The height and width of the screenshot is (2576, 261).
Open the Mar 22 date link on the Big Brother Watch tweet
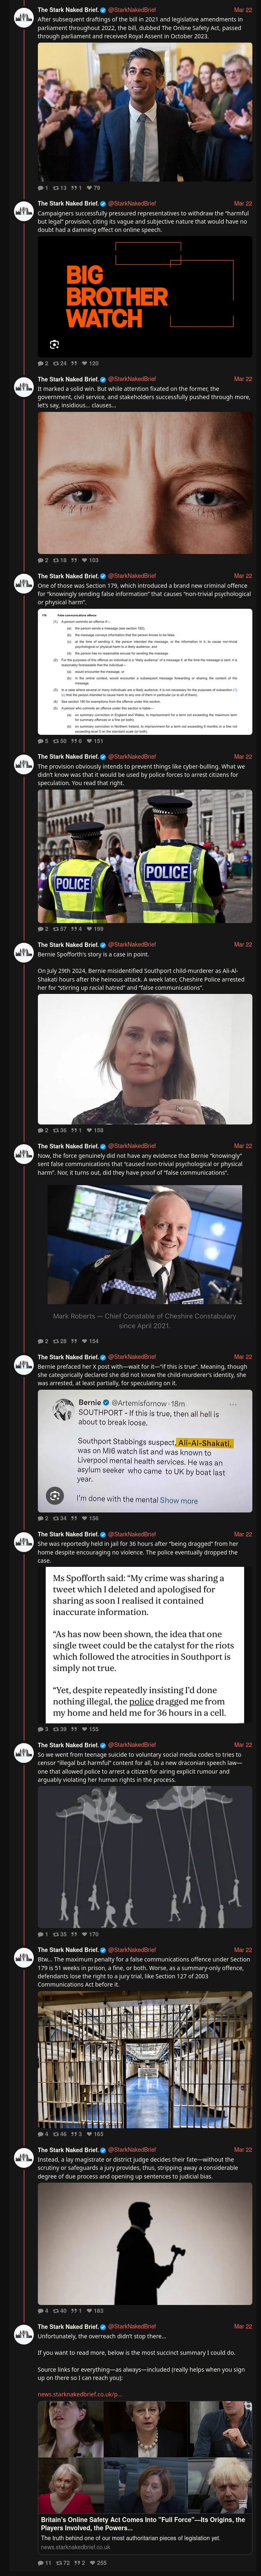point(243,203)
